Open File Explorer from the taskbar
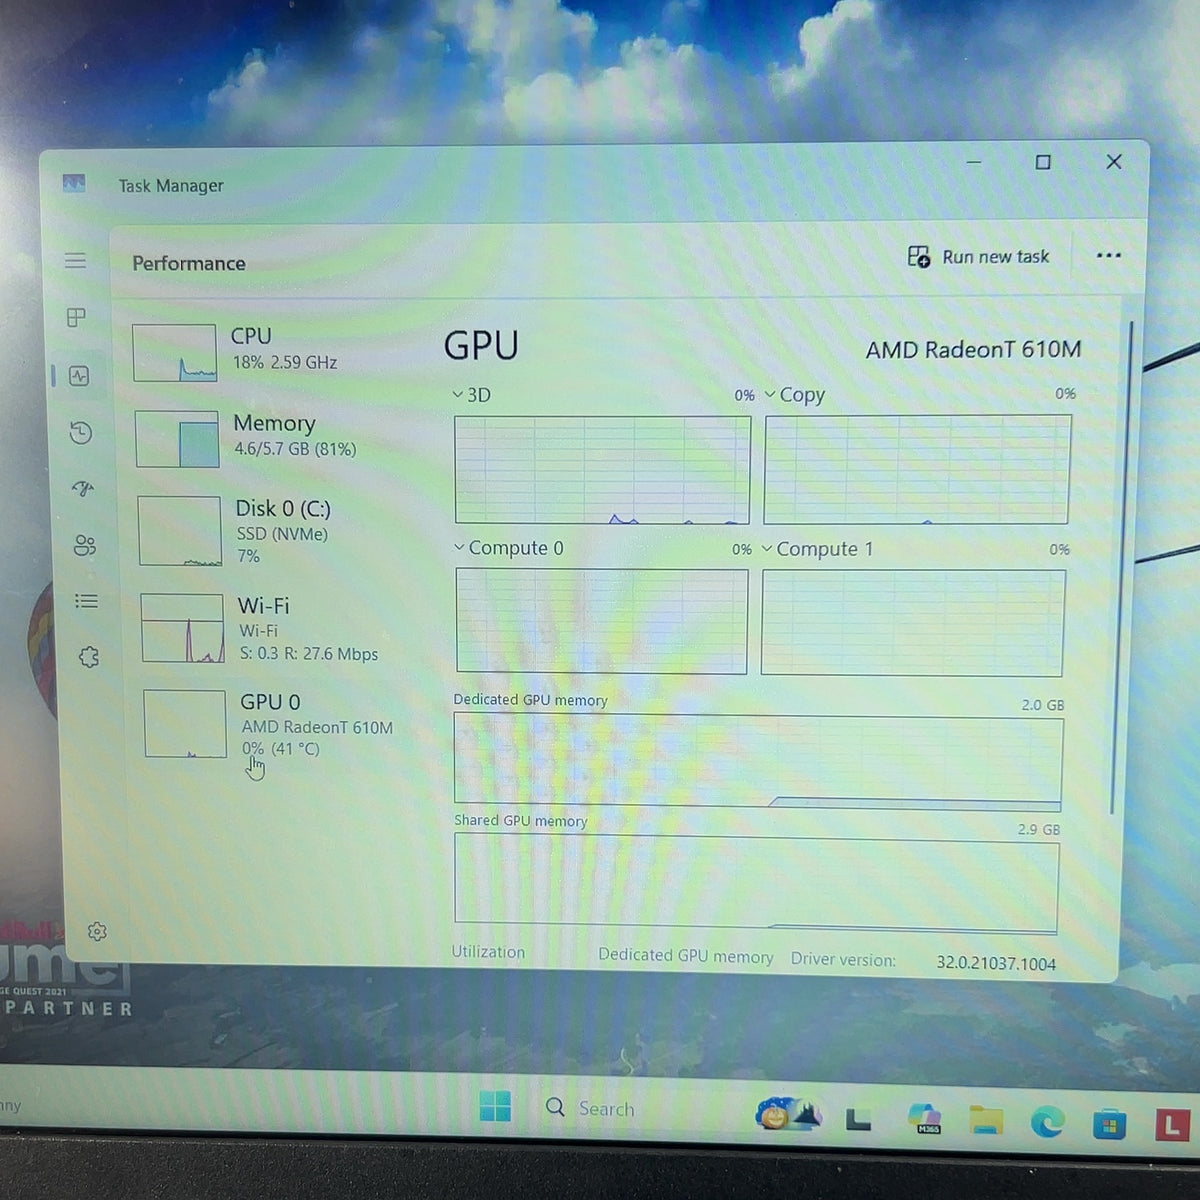 click(986, 1120)
